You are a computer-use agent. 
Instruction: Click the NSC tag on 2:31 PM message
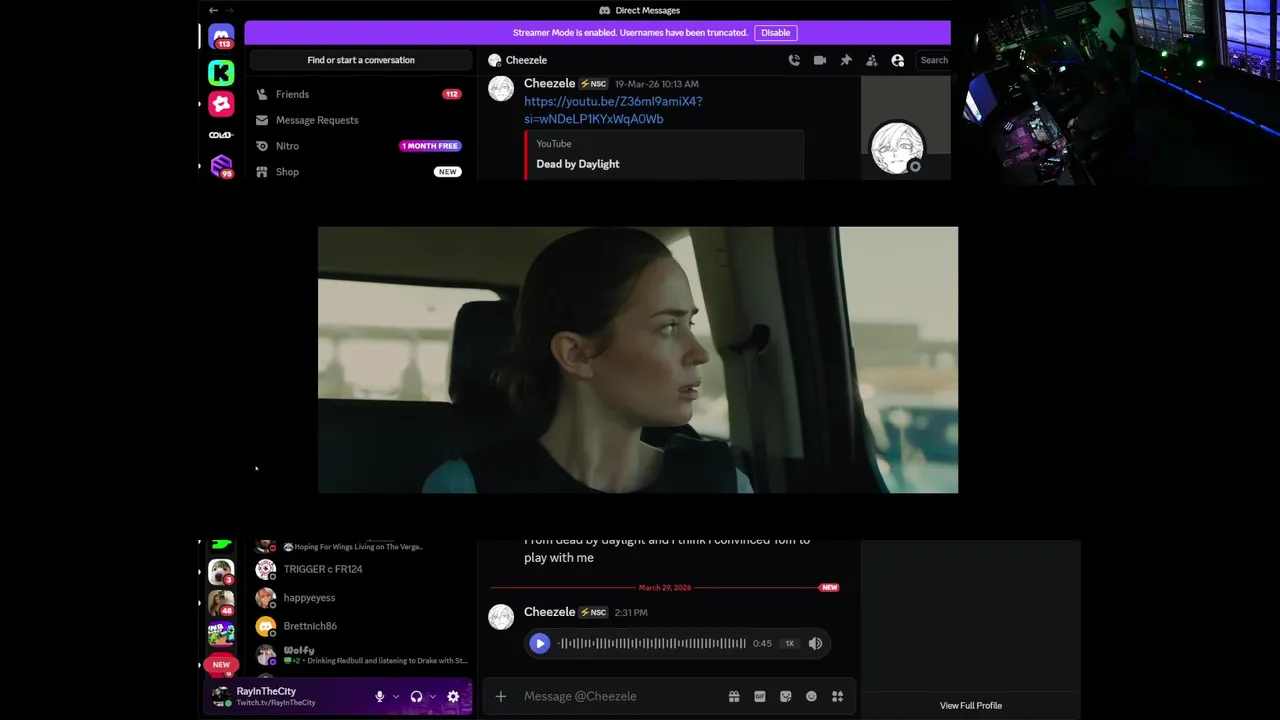(594, 612)
